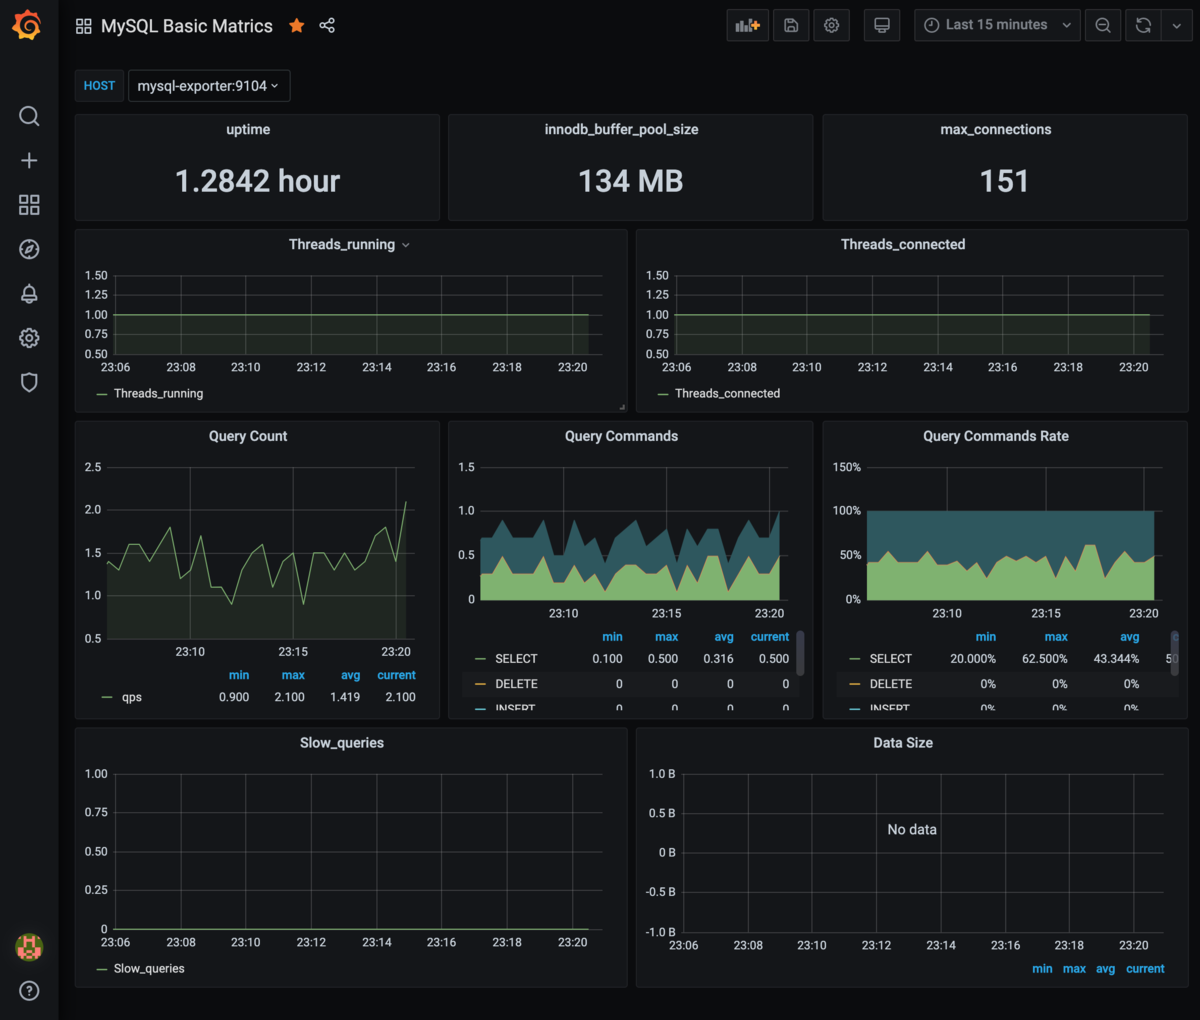Viewport: 1200px width, 1020px height.
Task: Click the 151 max connections value
Action: point(1004,181)
